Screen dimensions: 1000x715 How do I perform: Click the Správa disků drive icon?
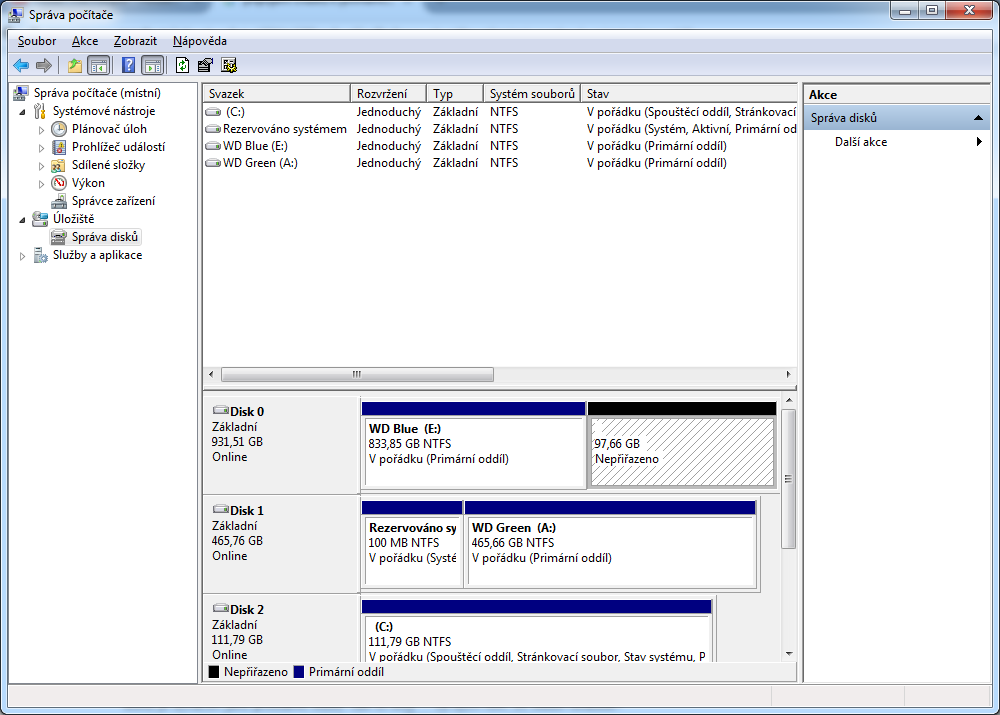59,237
